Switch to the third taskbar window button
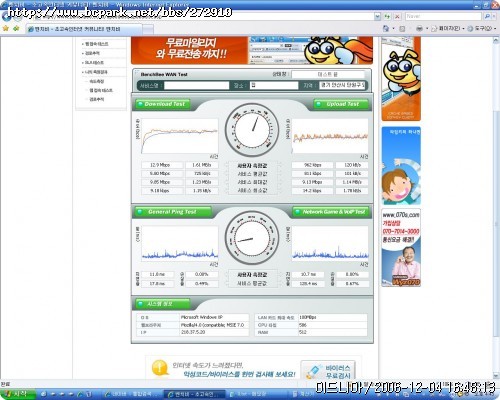The width and height of the screenshot is (500, 400). pos(257,394)
